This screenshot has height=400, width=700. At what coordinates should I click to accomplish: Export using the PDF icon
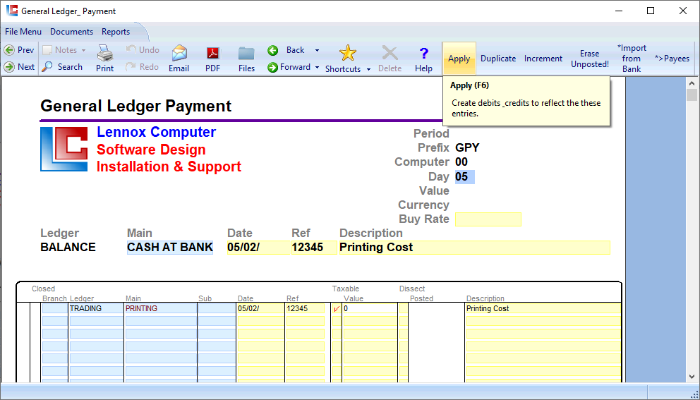coord(212,58)
